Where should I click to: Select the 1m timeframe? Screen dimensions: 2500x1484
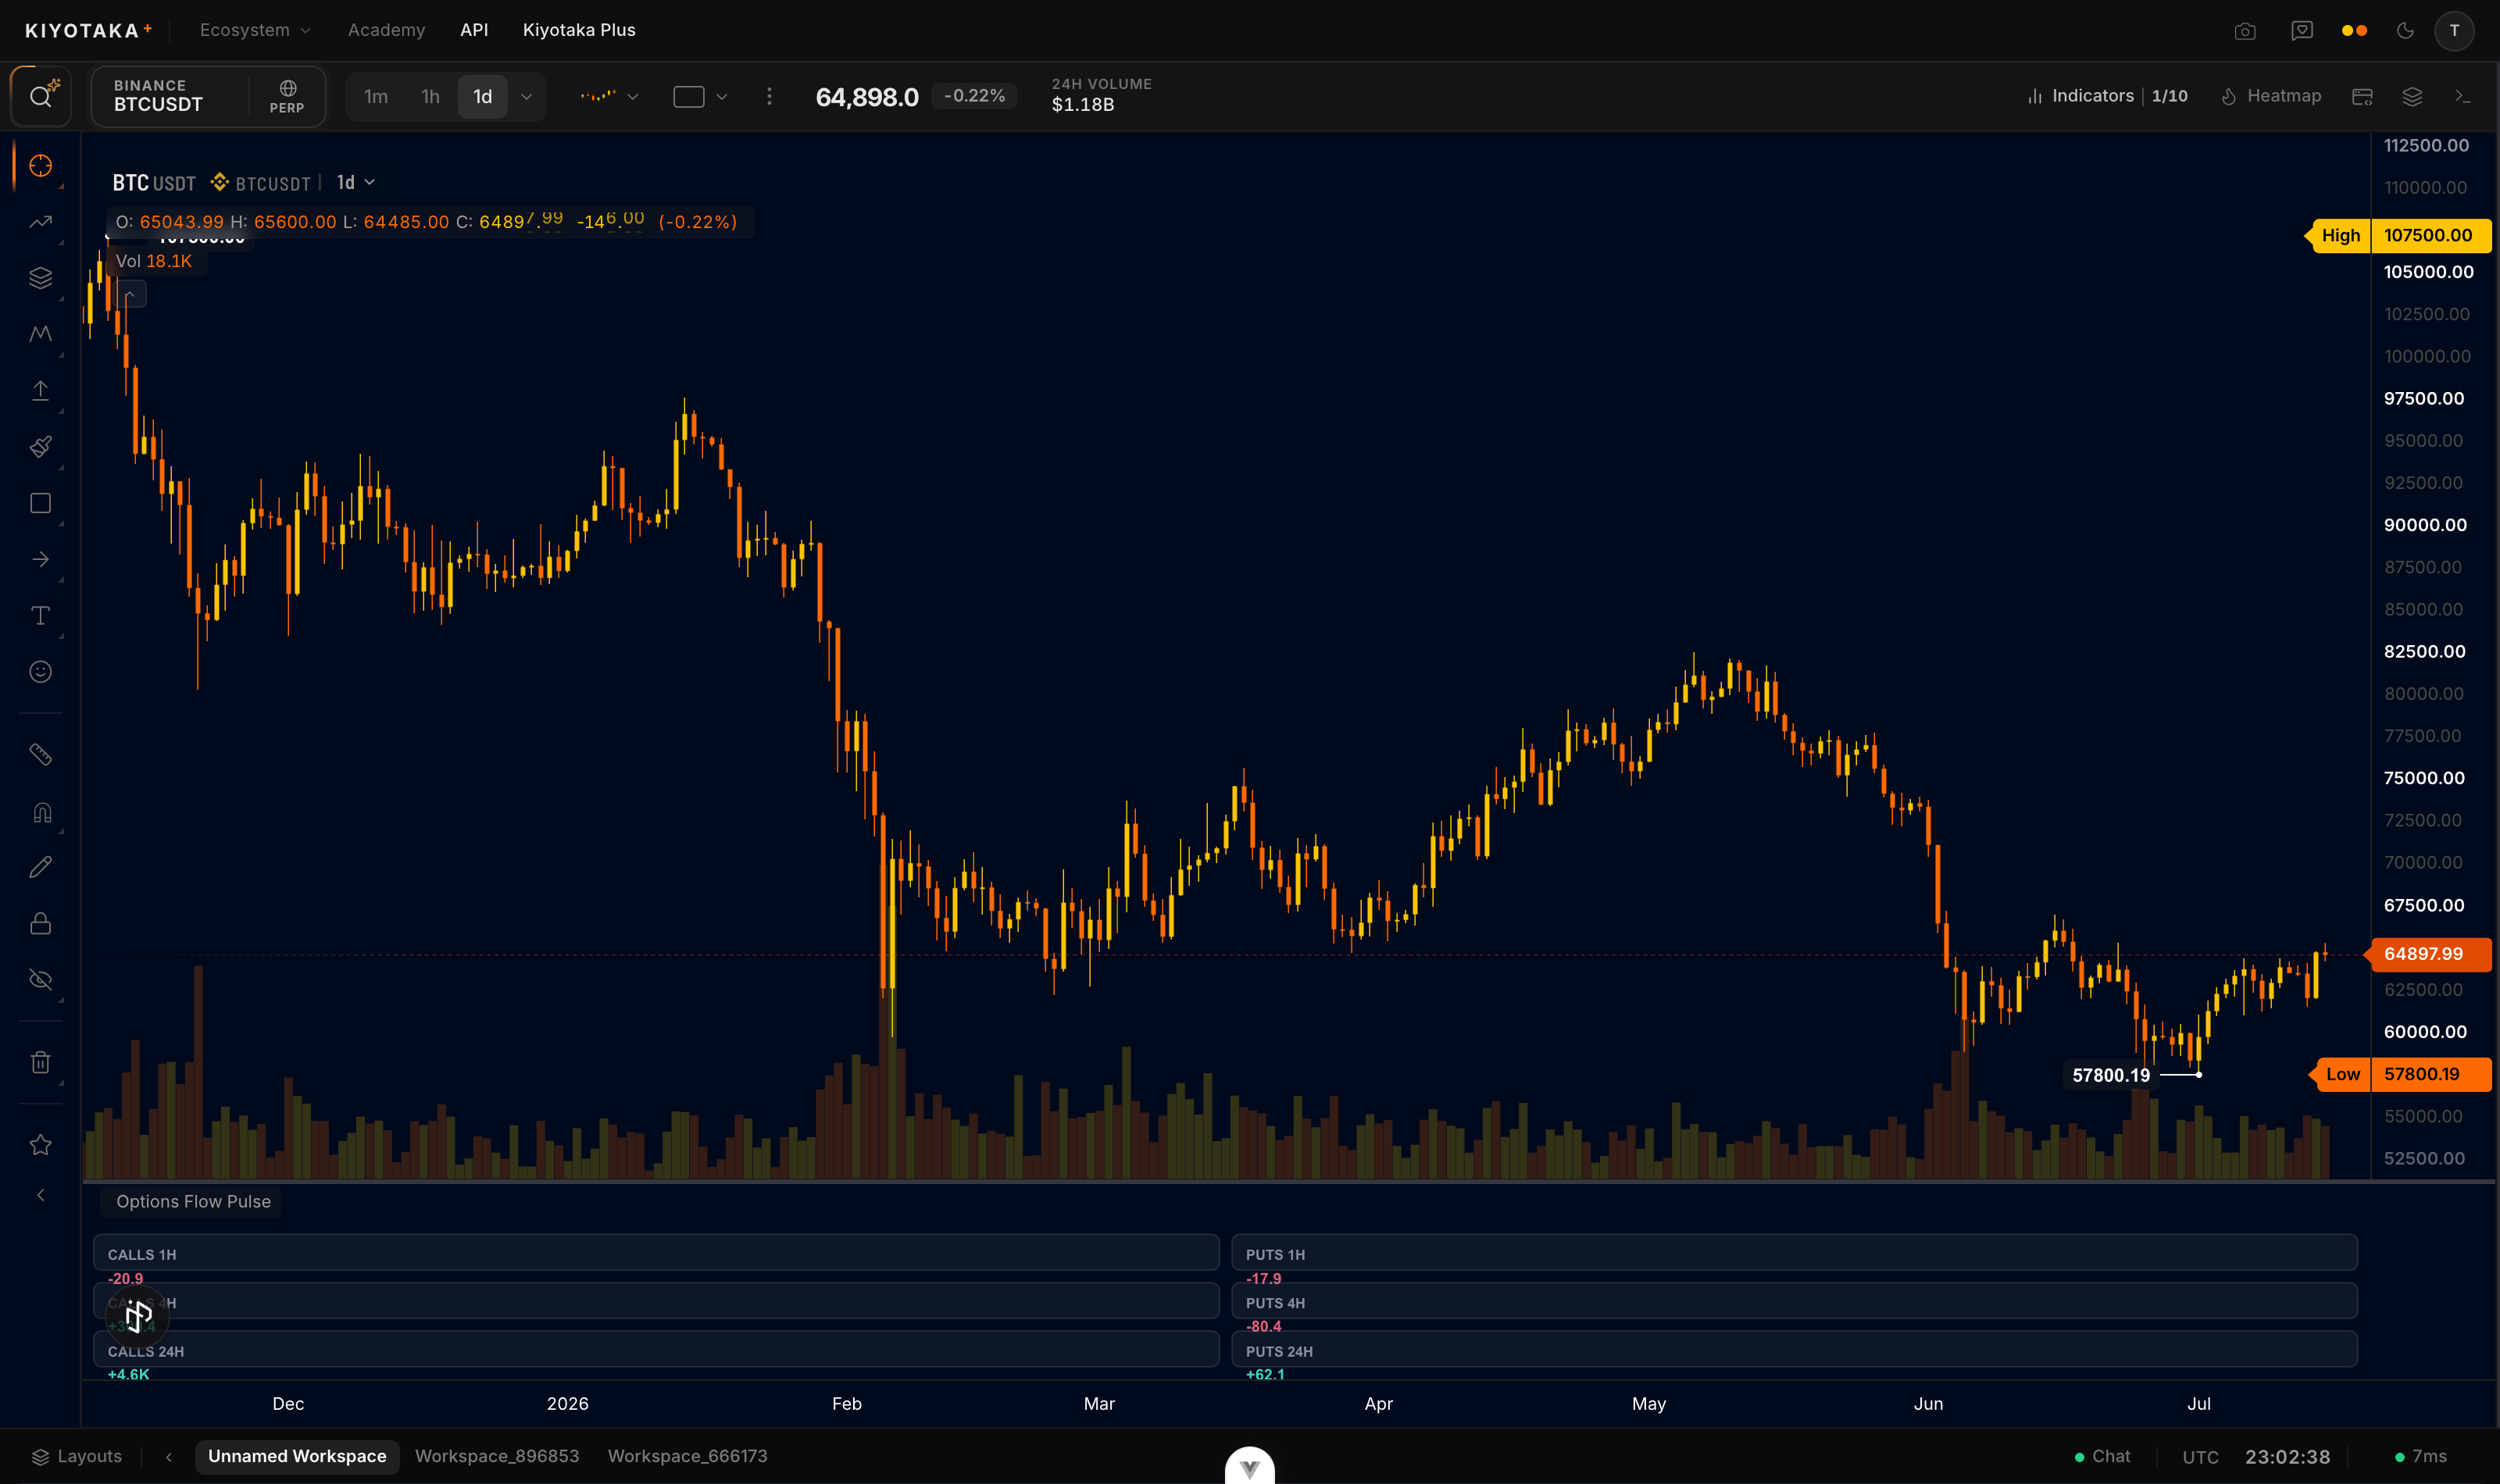[x=376, y=96]
